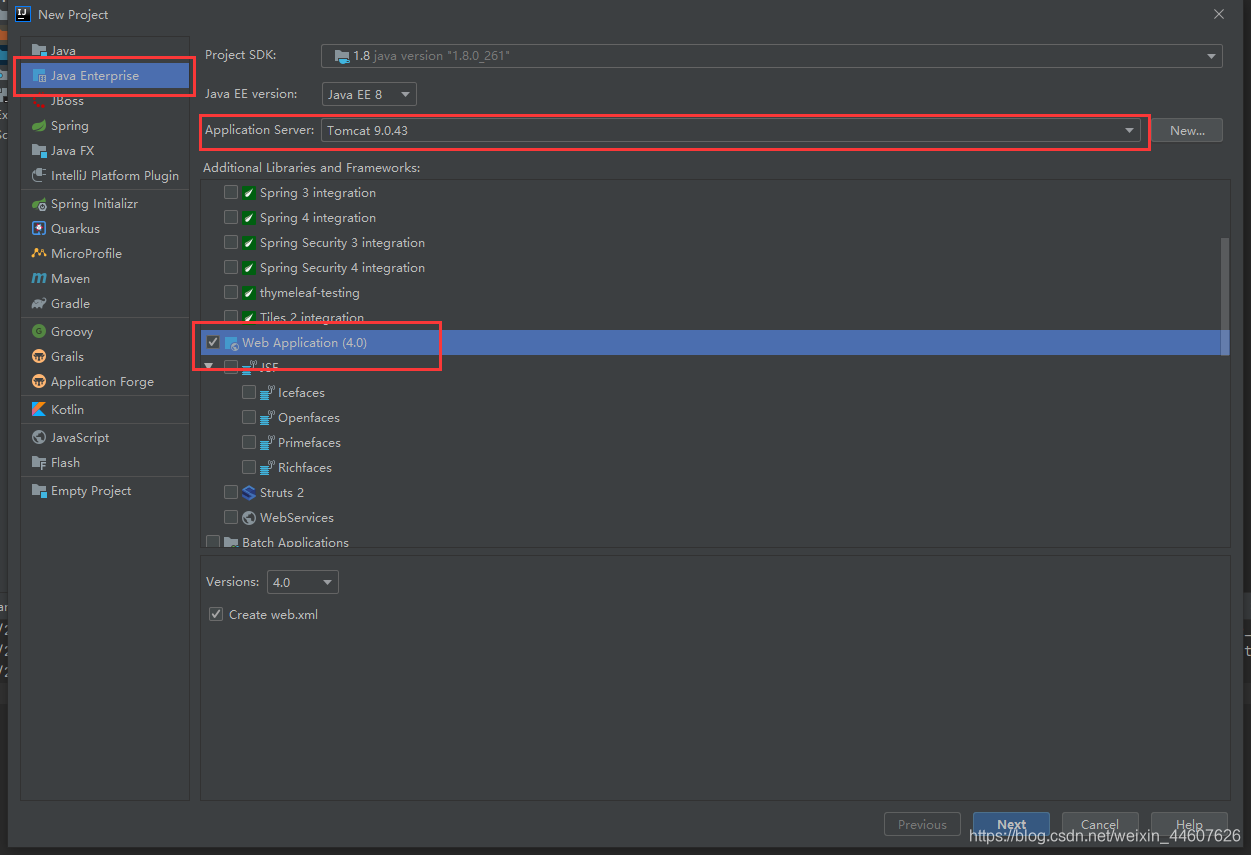
Task: Open the Versions 4.0 dropdown
Action: [302, 582]
